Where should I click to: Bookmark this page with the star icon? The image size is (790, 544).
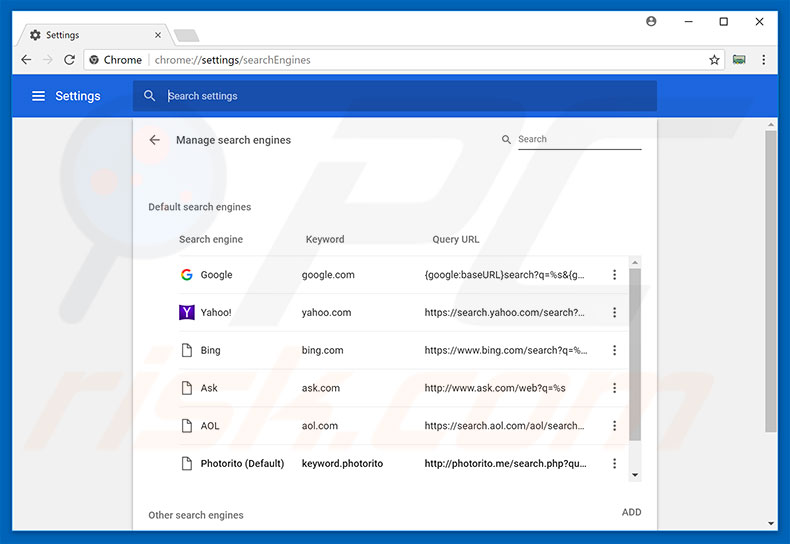coord(714,60)
